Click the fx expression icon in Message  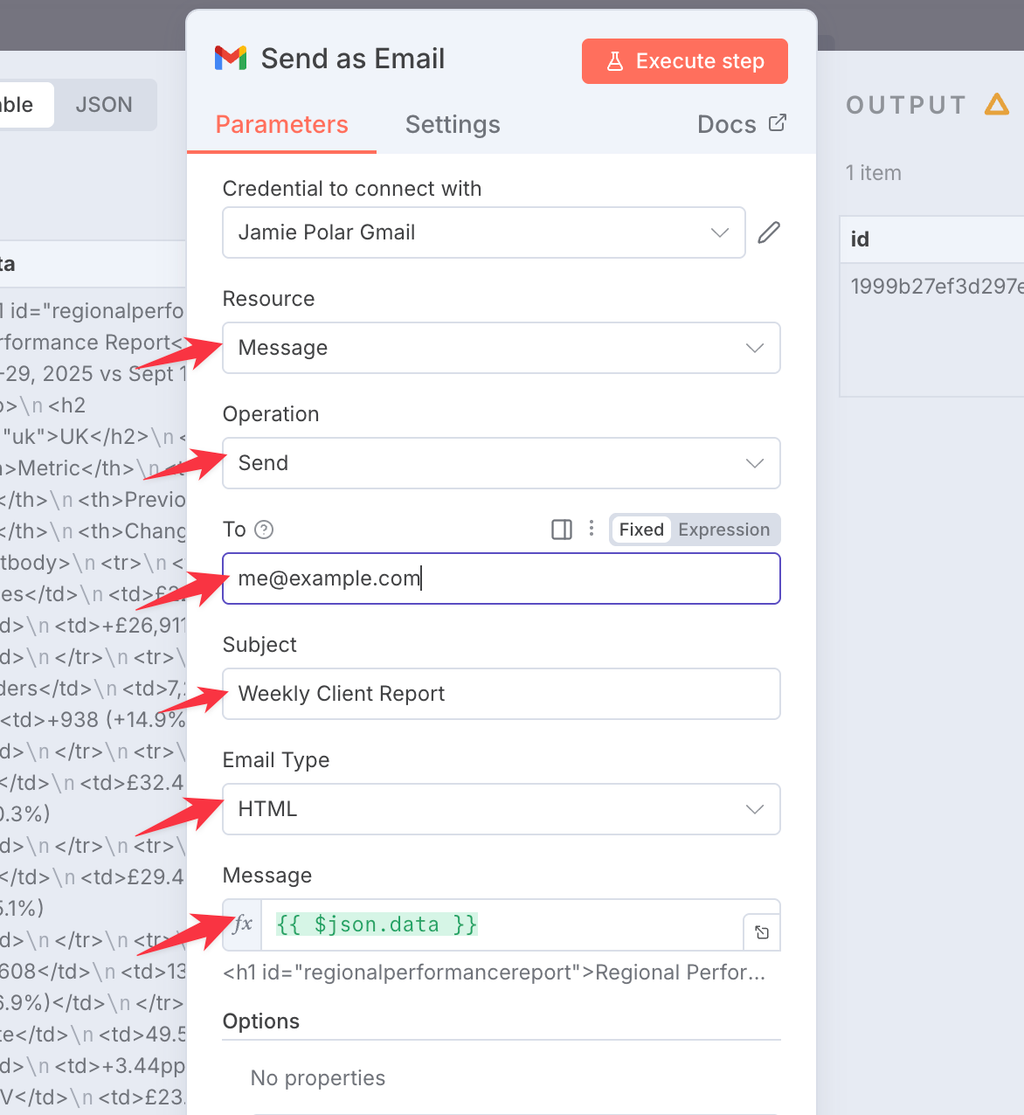[242, 924]
